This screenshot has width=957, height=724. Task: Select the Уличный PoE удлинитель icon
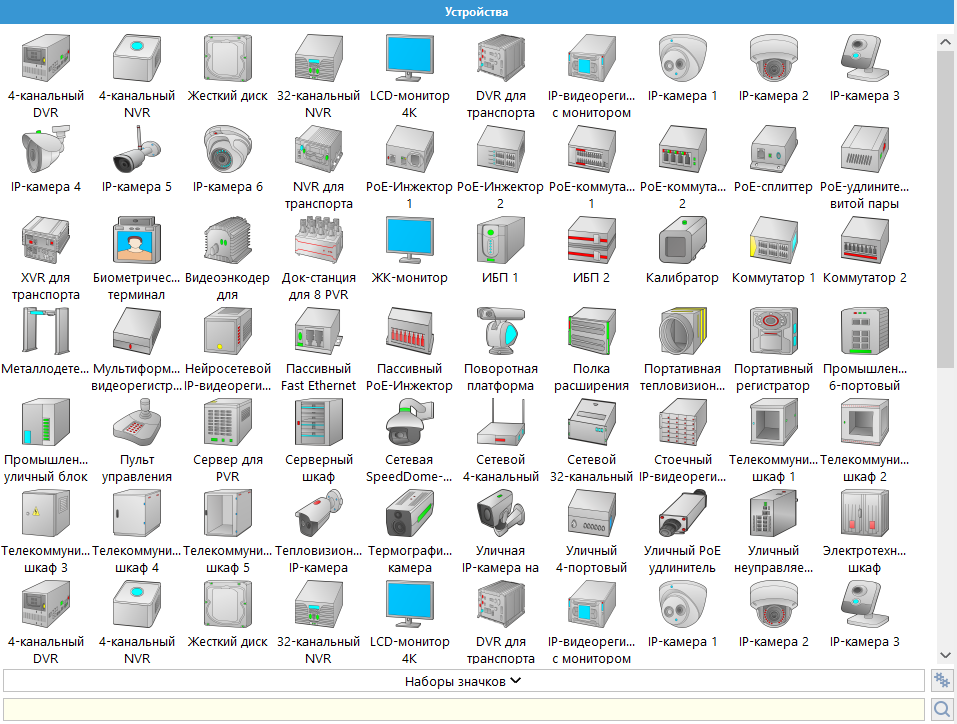[682, 513]
